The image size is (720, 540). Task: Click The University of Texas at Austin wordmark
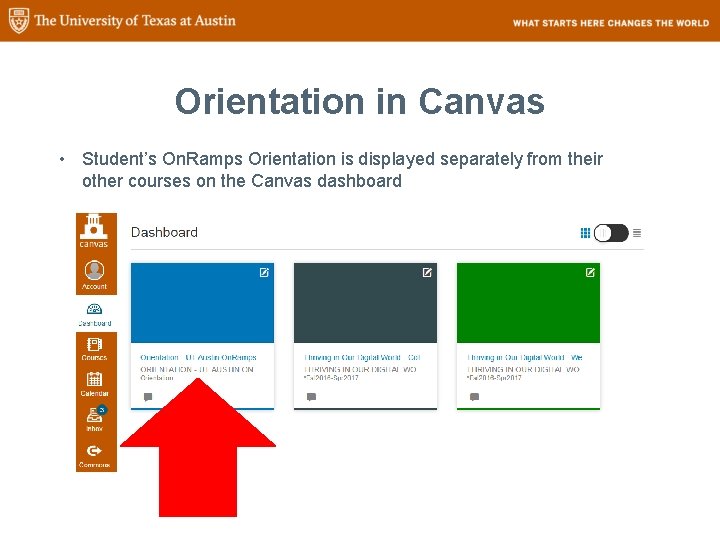135,21
